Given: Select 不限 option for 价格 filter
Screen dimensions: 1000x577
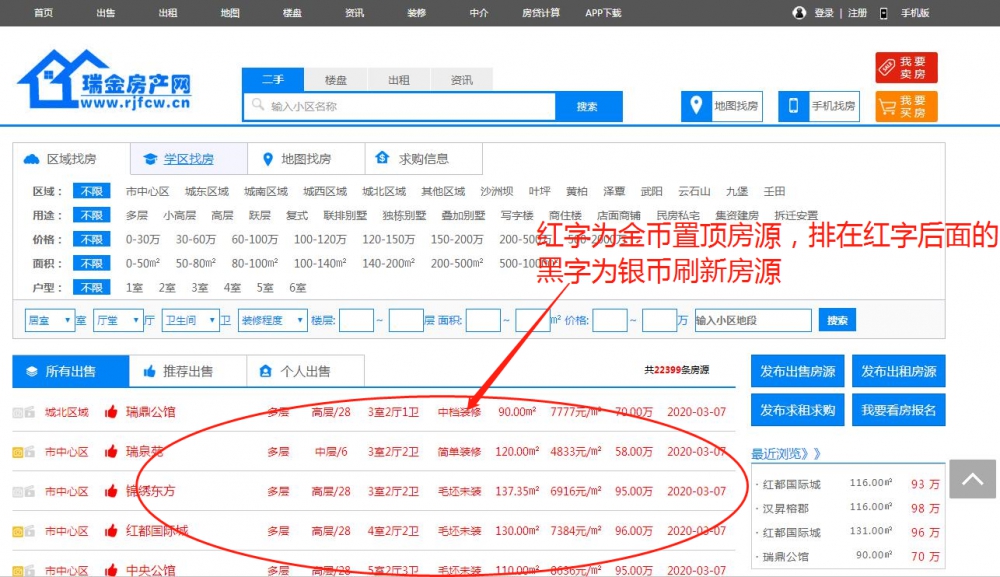Looking at the screenshot, I should 91,240.
